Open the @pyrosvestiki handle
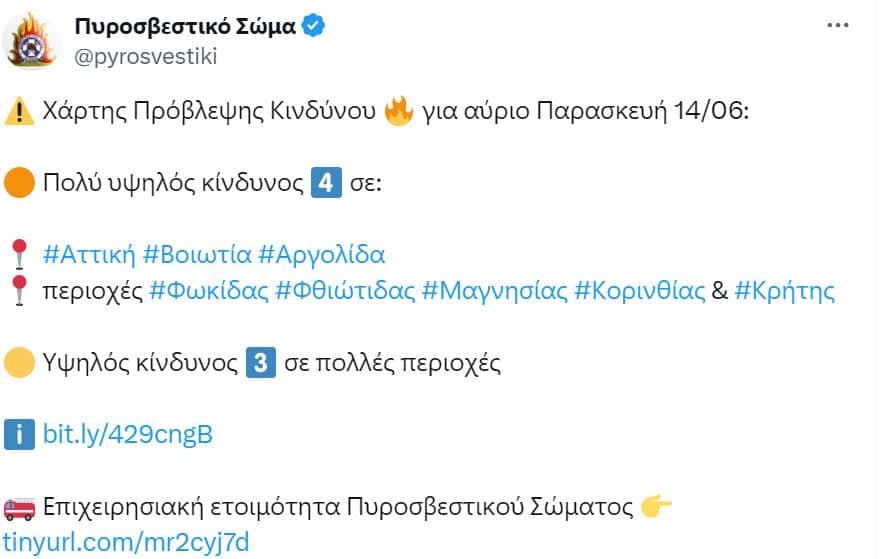This screenshot has height=559, width=891. (x=145, y=57)
